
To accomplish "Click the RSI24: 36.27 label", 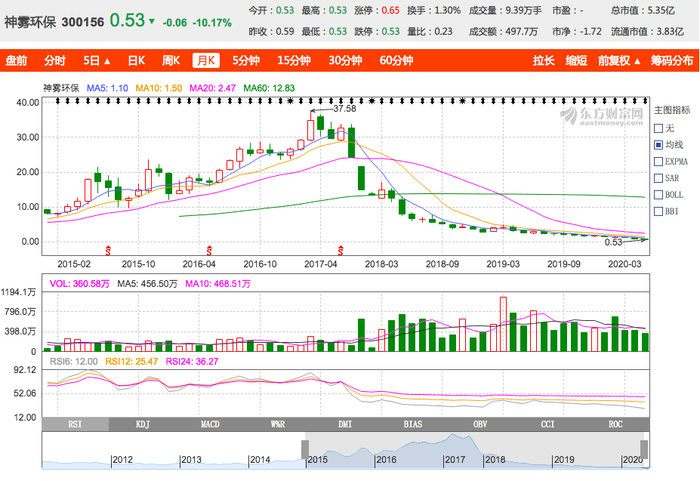I will tap(192, 361).
